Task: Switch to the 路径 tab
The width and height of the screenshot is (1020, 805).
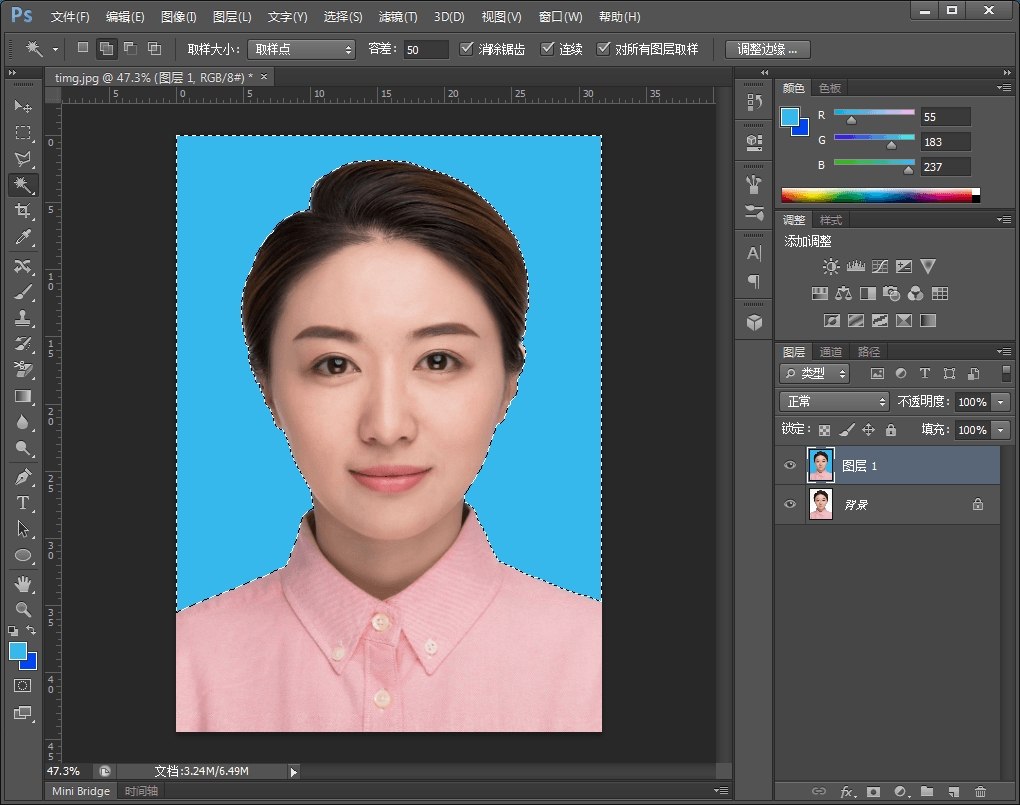Action: tap(868, 352)
